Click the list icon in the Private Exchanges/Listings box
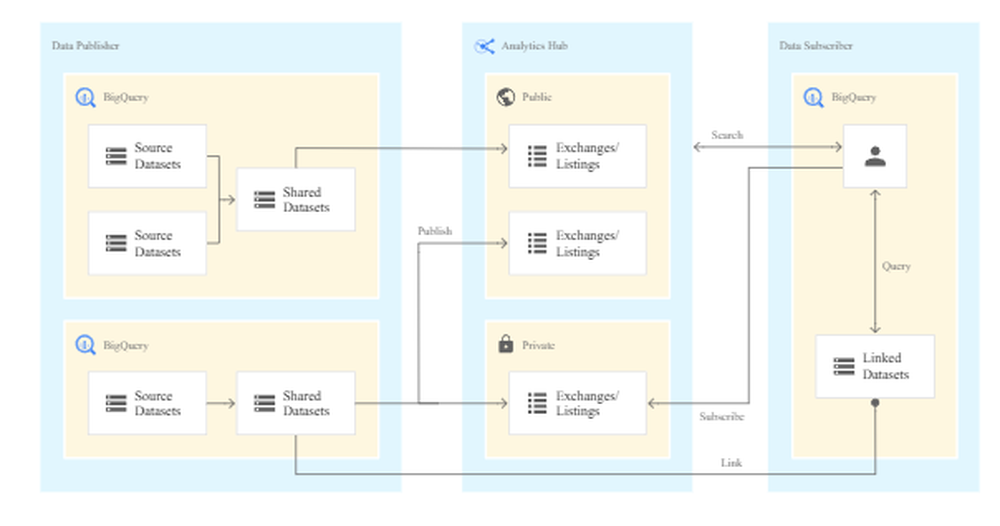 538,403
